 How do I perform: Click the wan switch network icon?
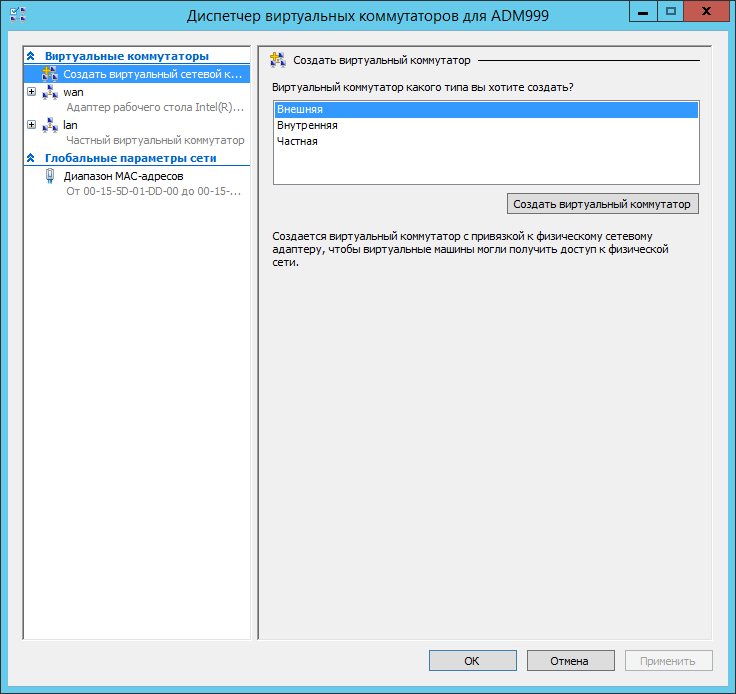click(x=50, y=92)
